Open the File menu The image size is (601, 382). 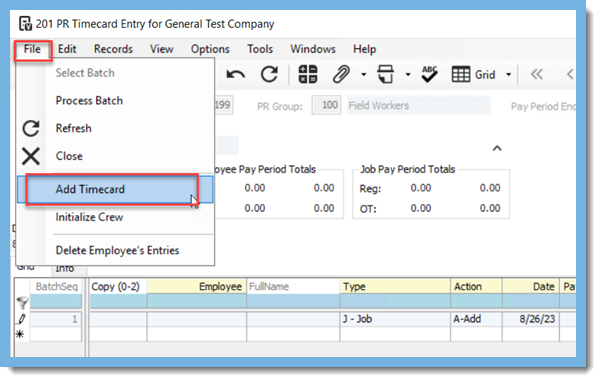coord(32,49)
